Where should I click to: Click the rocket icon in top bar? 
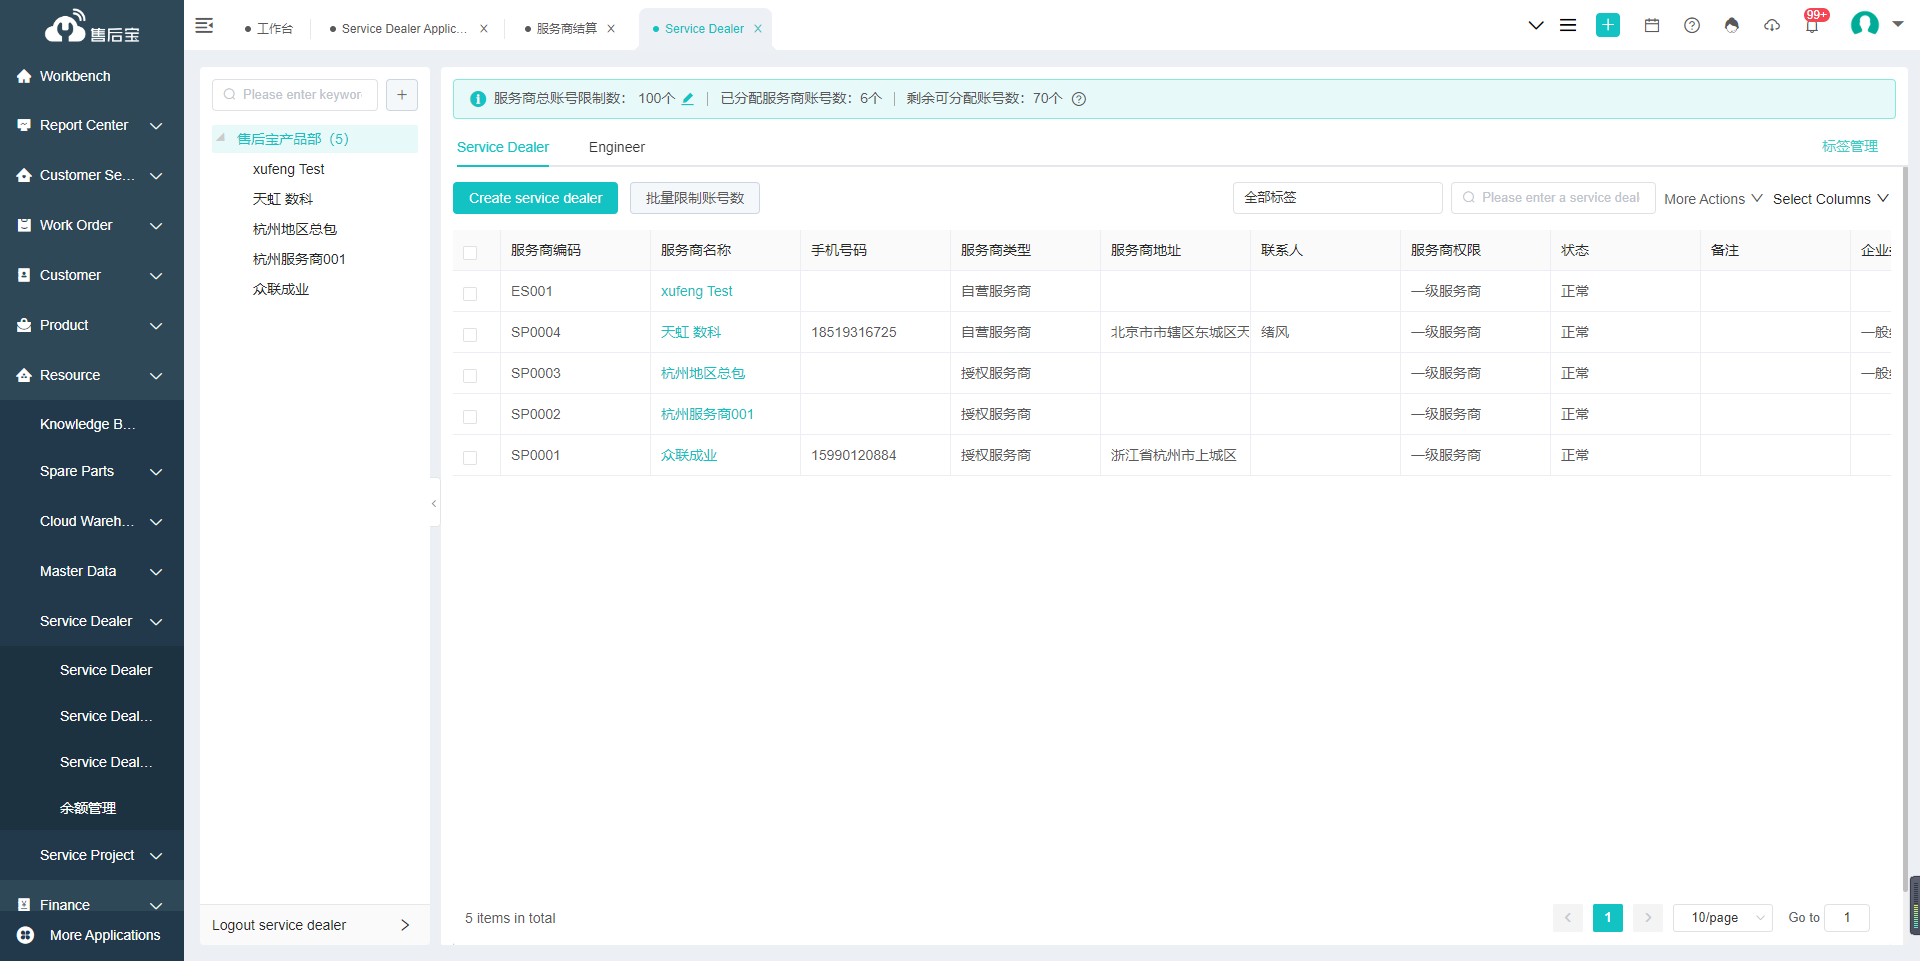click(x=1732, y=26)
